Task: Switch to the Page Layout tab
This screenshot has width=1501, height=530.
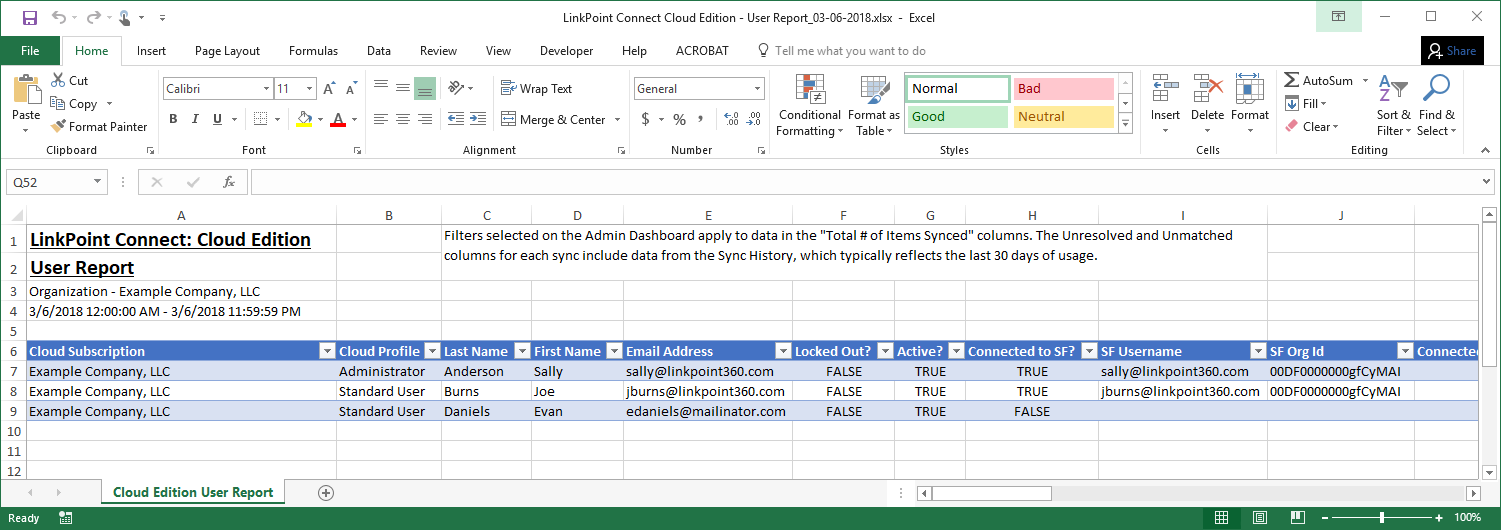Action: tap(227, 51)
